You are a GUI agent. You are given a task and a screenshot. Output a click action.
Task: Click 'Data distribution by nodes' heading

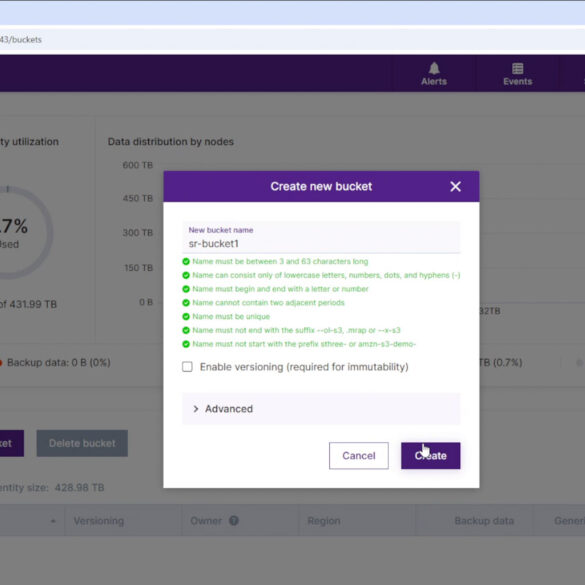[x=171, y=142]
